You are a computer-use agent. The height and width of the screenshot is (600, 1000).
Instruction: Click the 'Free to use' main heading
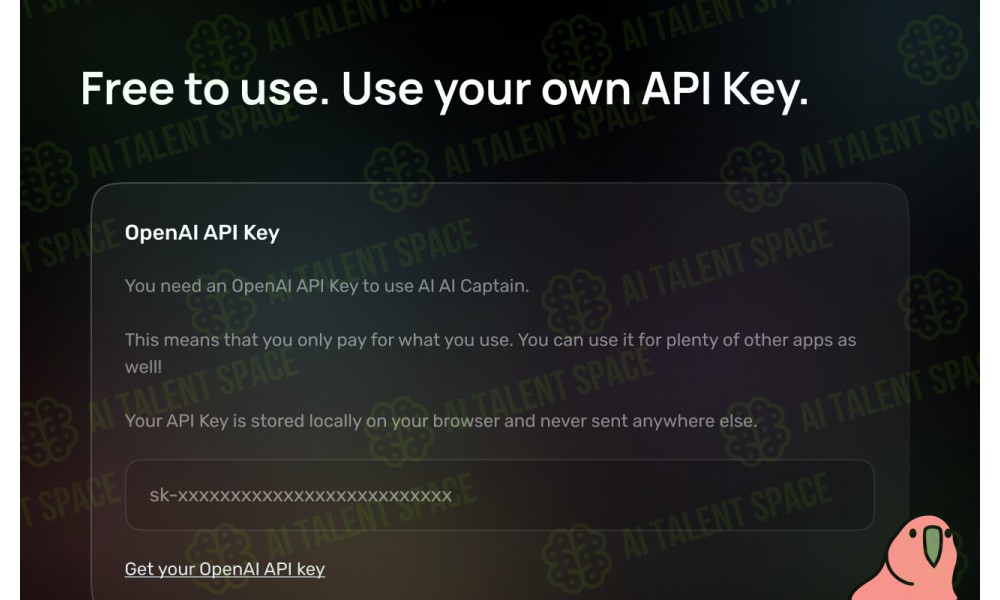[x=445, y=89]
